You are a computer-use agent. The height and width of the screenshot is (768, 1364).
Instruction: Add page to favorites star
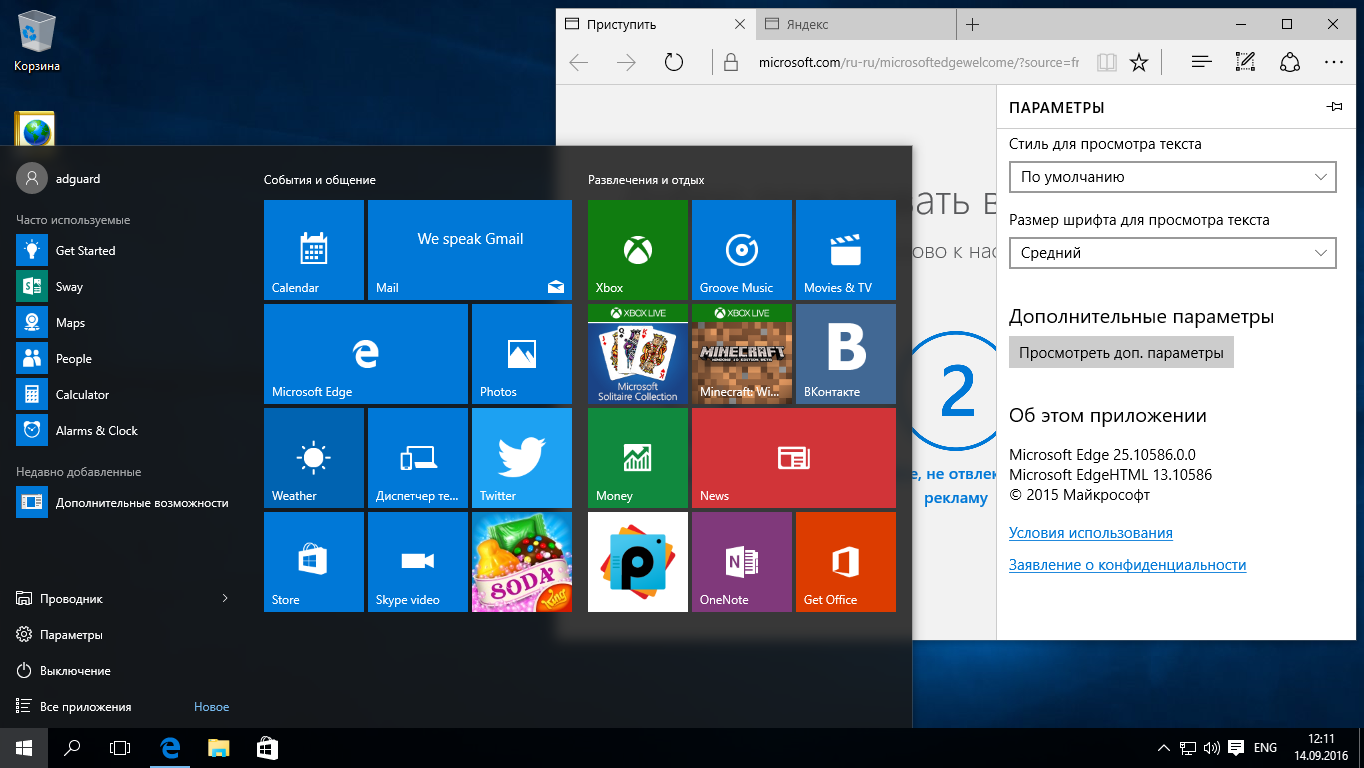pyautogui.click(x=1139, y=63)
